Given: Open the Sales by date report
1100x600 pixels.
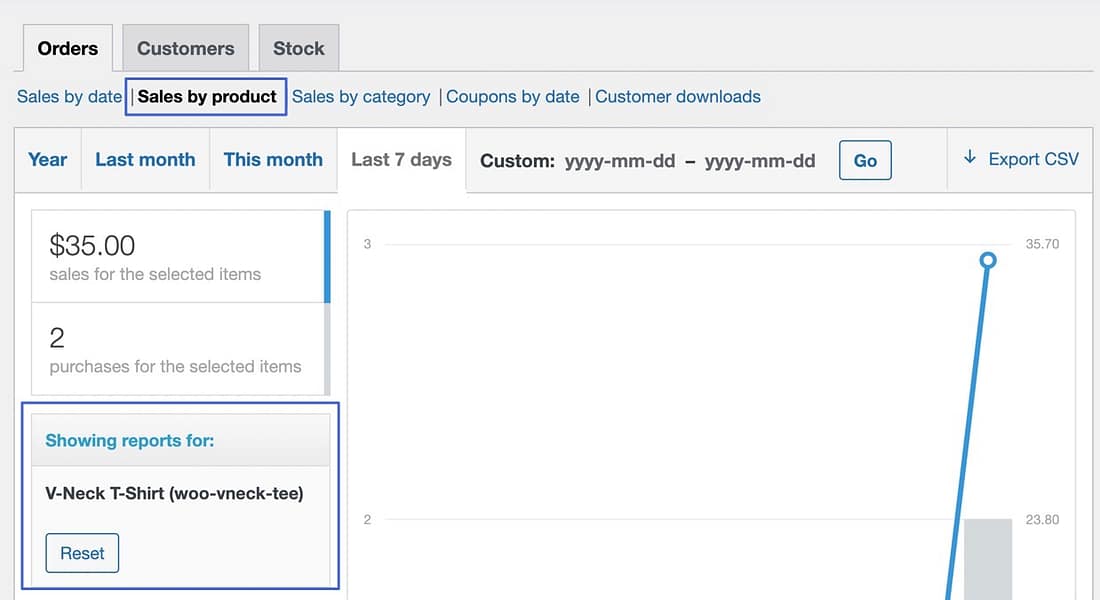Looking at the screenshot, I should [68, 97].
